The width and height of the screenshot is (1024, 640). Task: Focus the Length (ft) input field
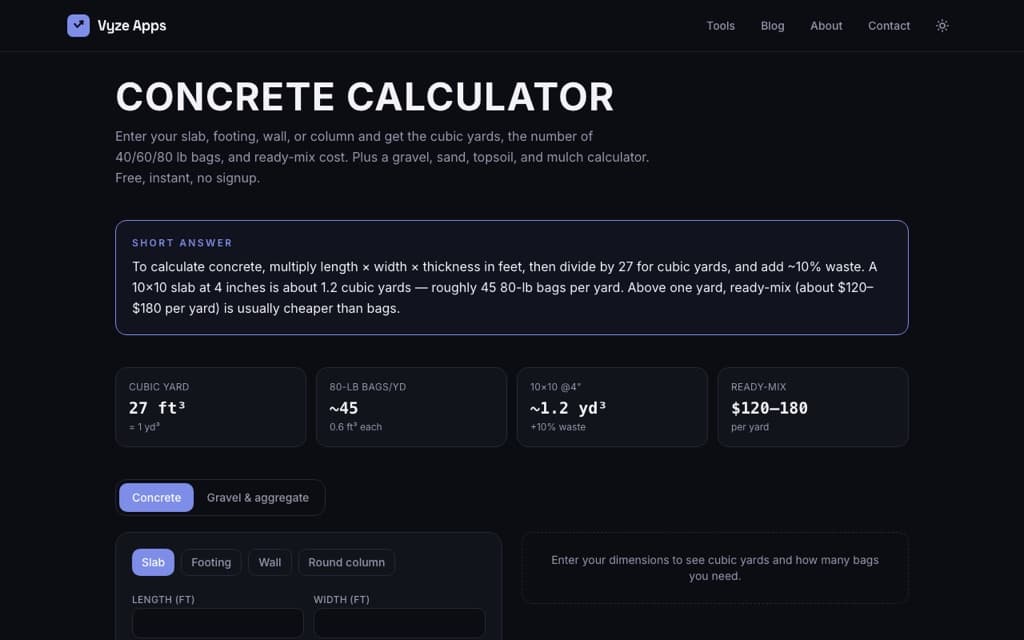pyautogui.click(x=217, y=623)
